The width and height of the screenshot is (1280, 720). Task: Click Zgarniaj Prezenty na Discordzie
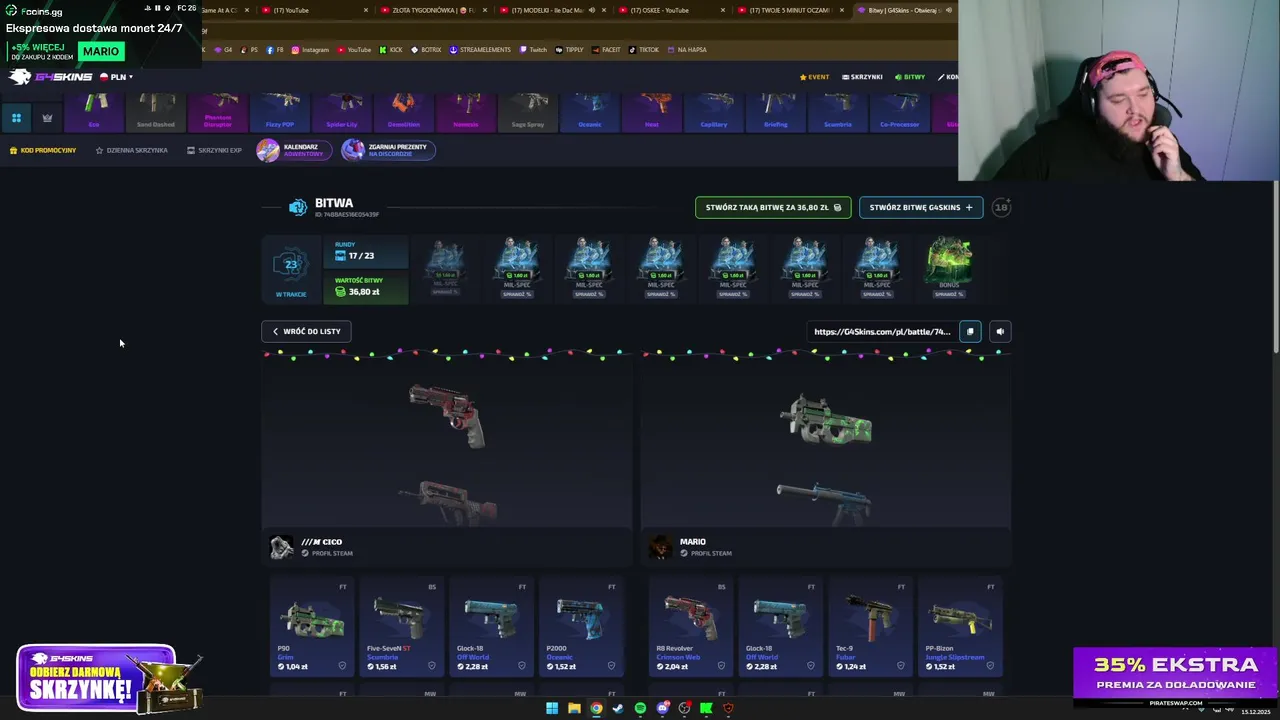[x=388, y=150]
